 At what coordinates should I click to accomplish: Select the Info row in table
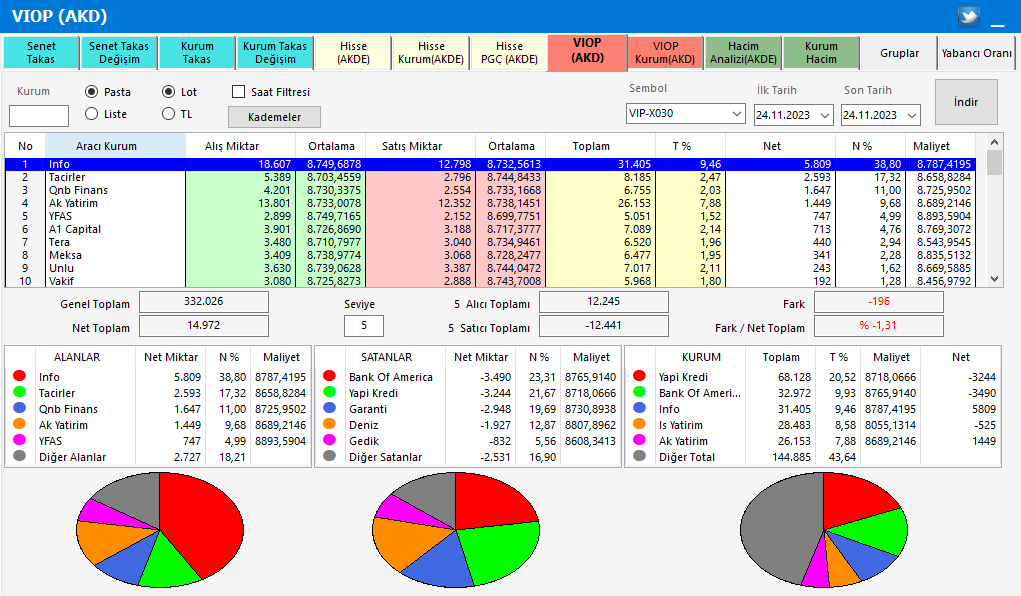pos(492,164)
